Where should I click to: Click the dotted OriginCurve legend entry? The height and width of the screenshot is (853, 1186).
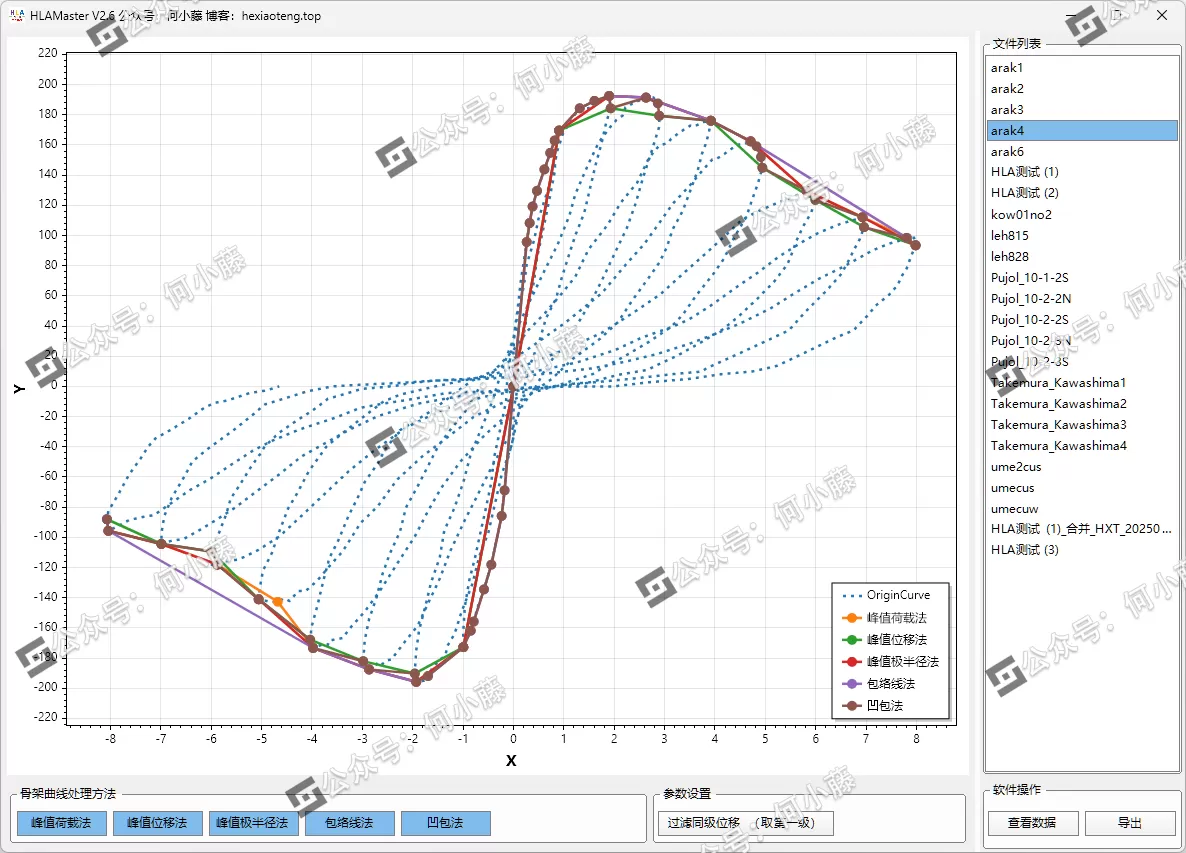pos(888,596)
